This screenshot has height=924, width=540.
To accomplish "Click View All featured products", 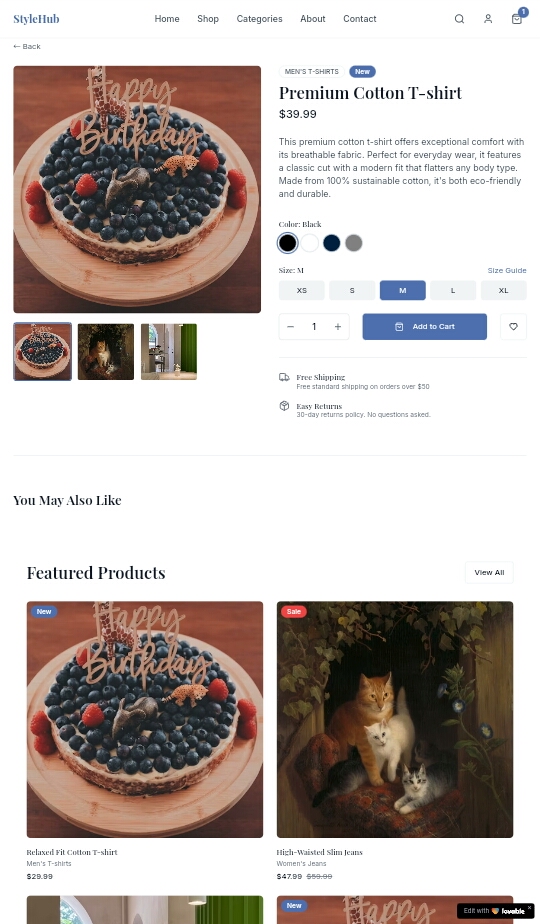I will point(489,572).
